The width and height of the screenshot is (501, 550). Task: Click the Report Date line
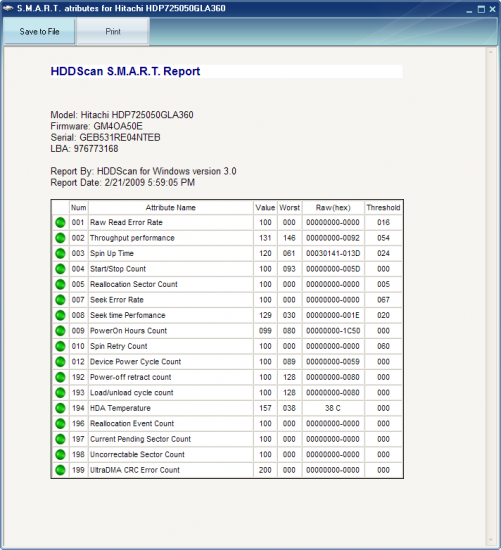pos(122,182)
